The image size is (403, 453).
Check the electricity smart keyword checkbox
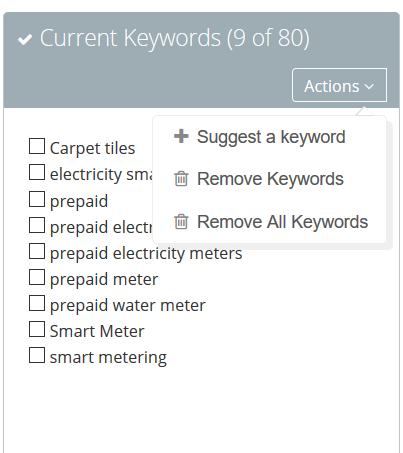point(37,172)
